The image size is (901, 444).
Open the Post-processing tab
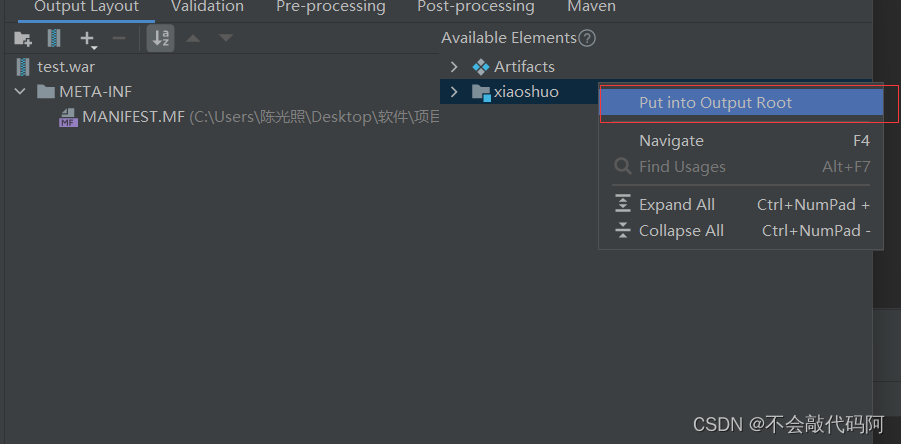click(475, 7)
